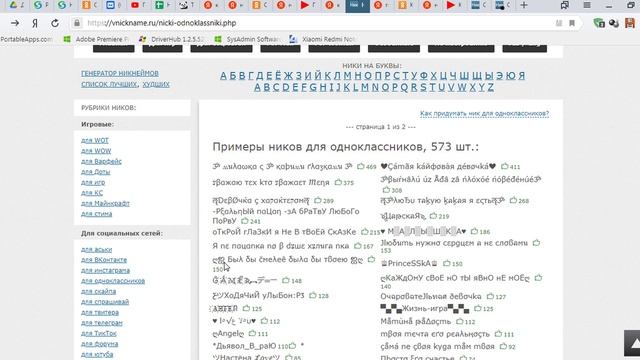Viewport: 640px width, 360px height.
Task: Open sidebar link 'для инстаграма'
Action: tap(105, 271)
